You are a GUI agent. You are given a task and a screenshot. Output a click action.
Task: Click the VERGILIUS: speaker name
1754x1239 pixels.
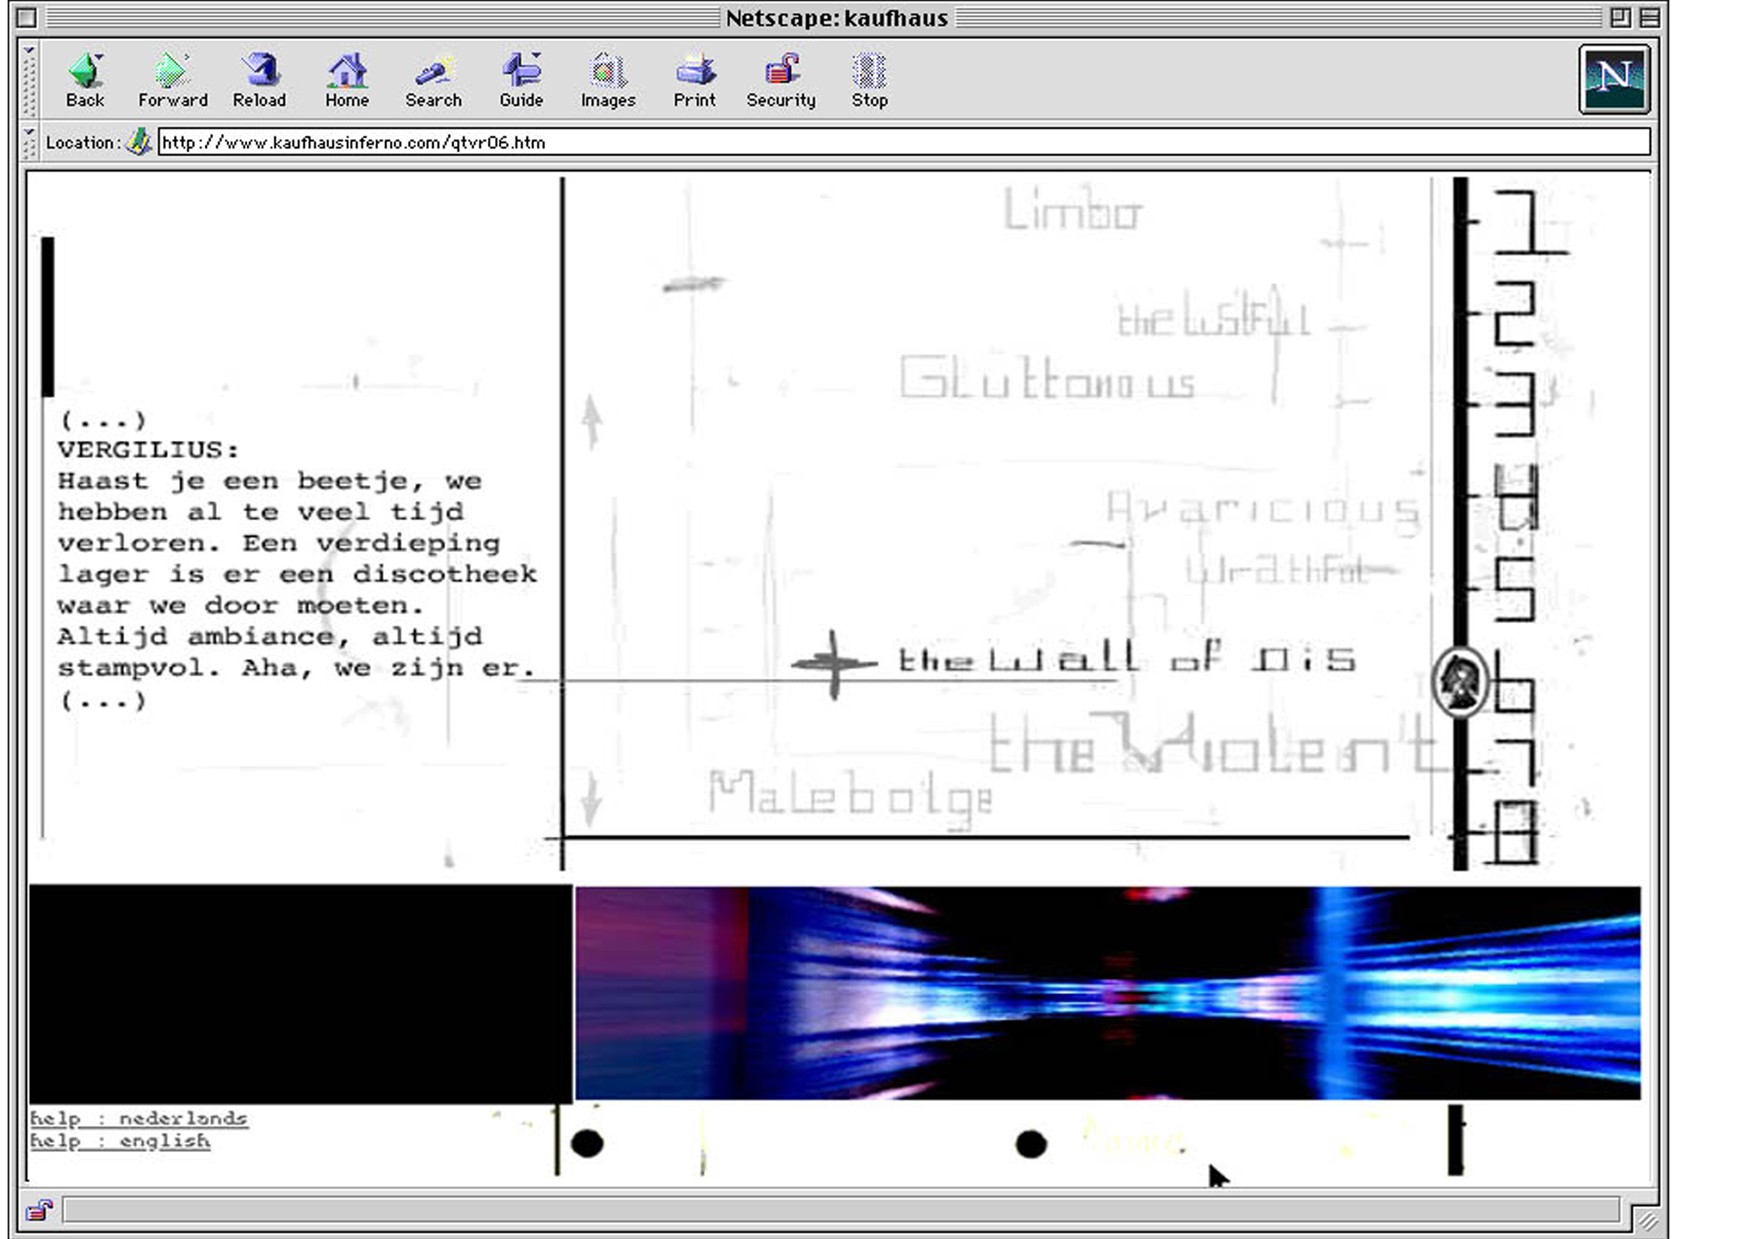(148, 450)
